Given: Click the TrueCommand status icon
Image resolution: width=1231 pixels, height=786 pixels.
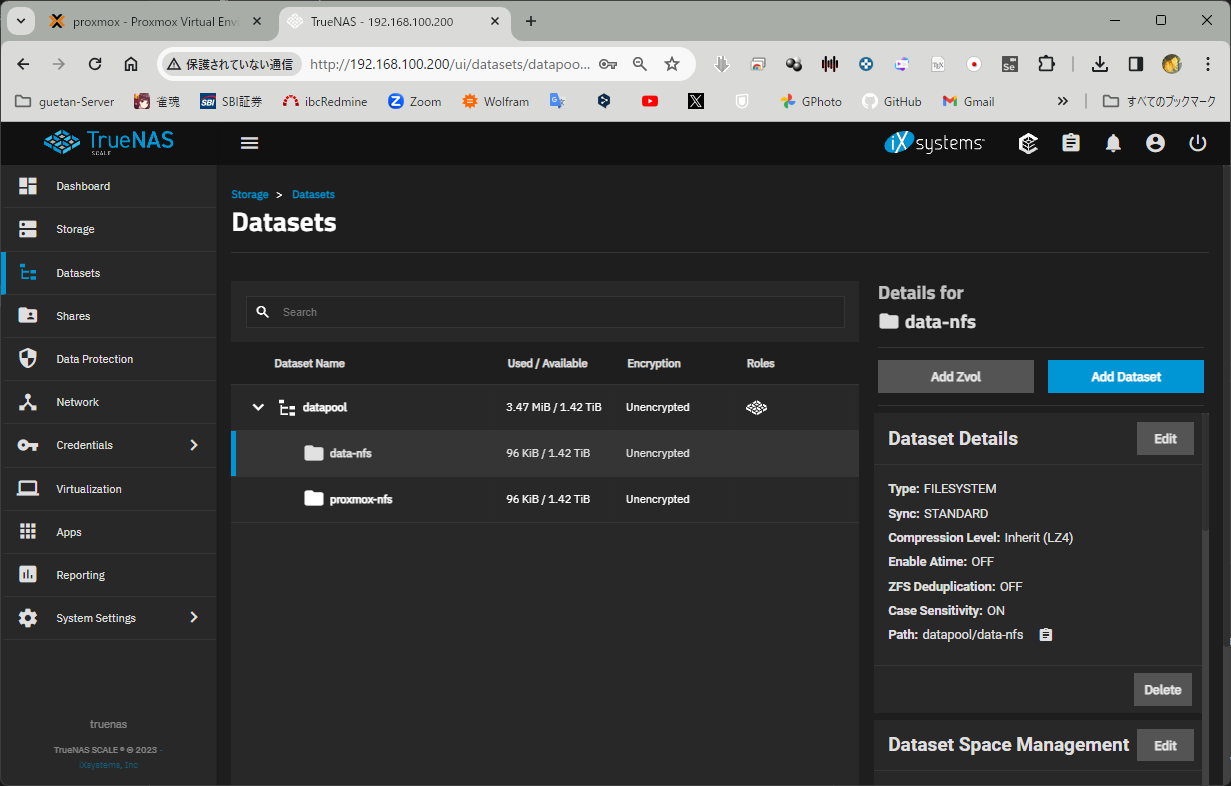Looking at the screenshot, I should 1028,143.
